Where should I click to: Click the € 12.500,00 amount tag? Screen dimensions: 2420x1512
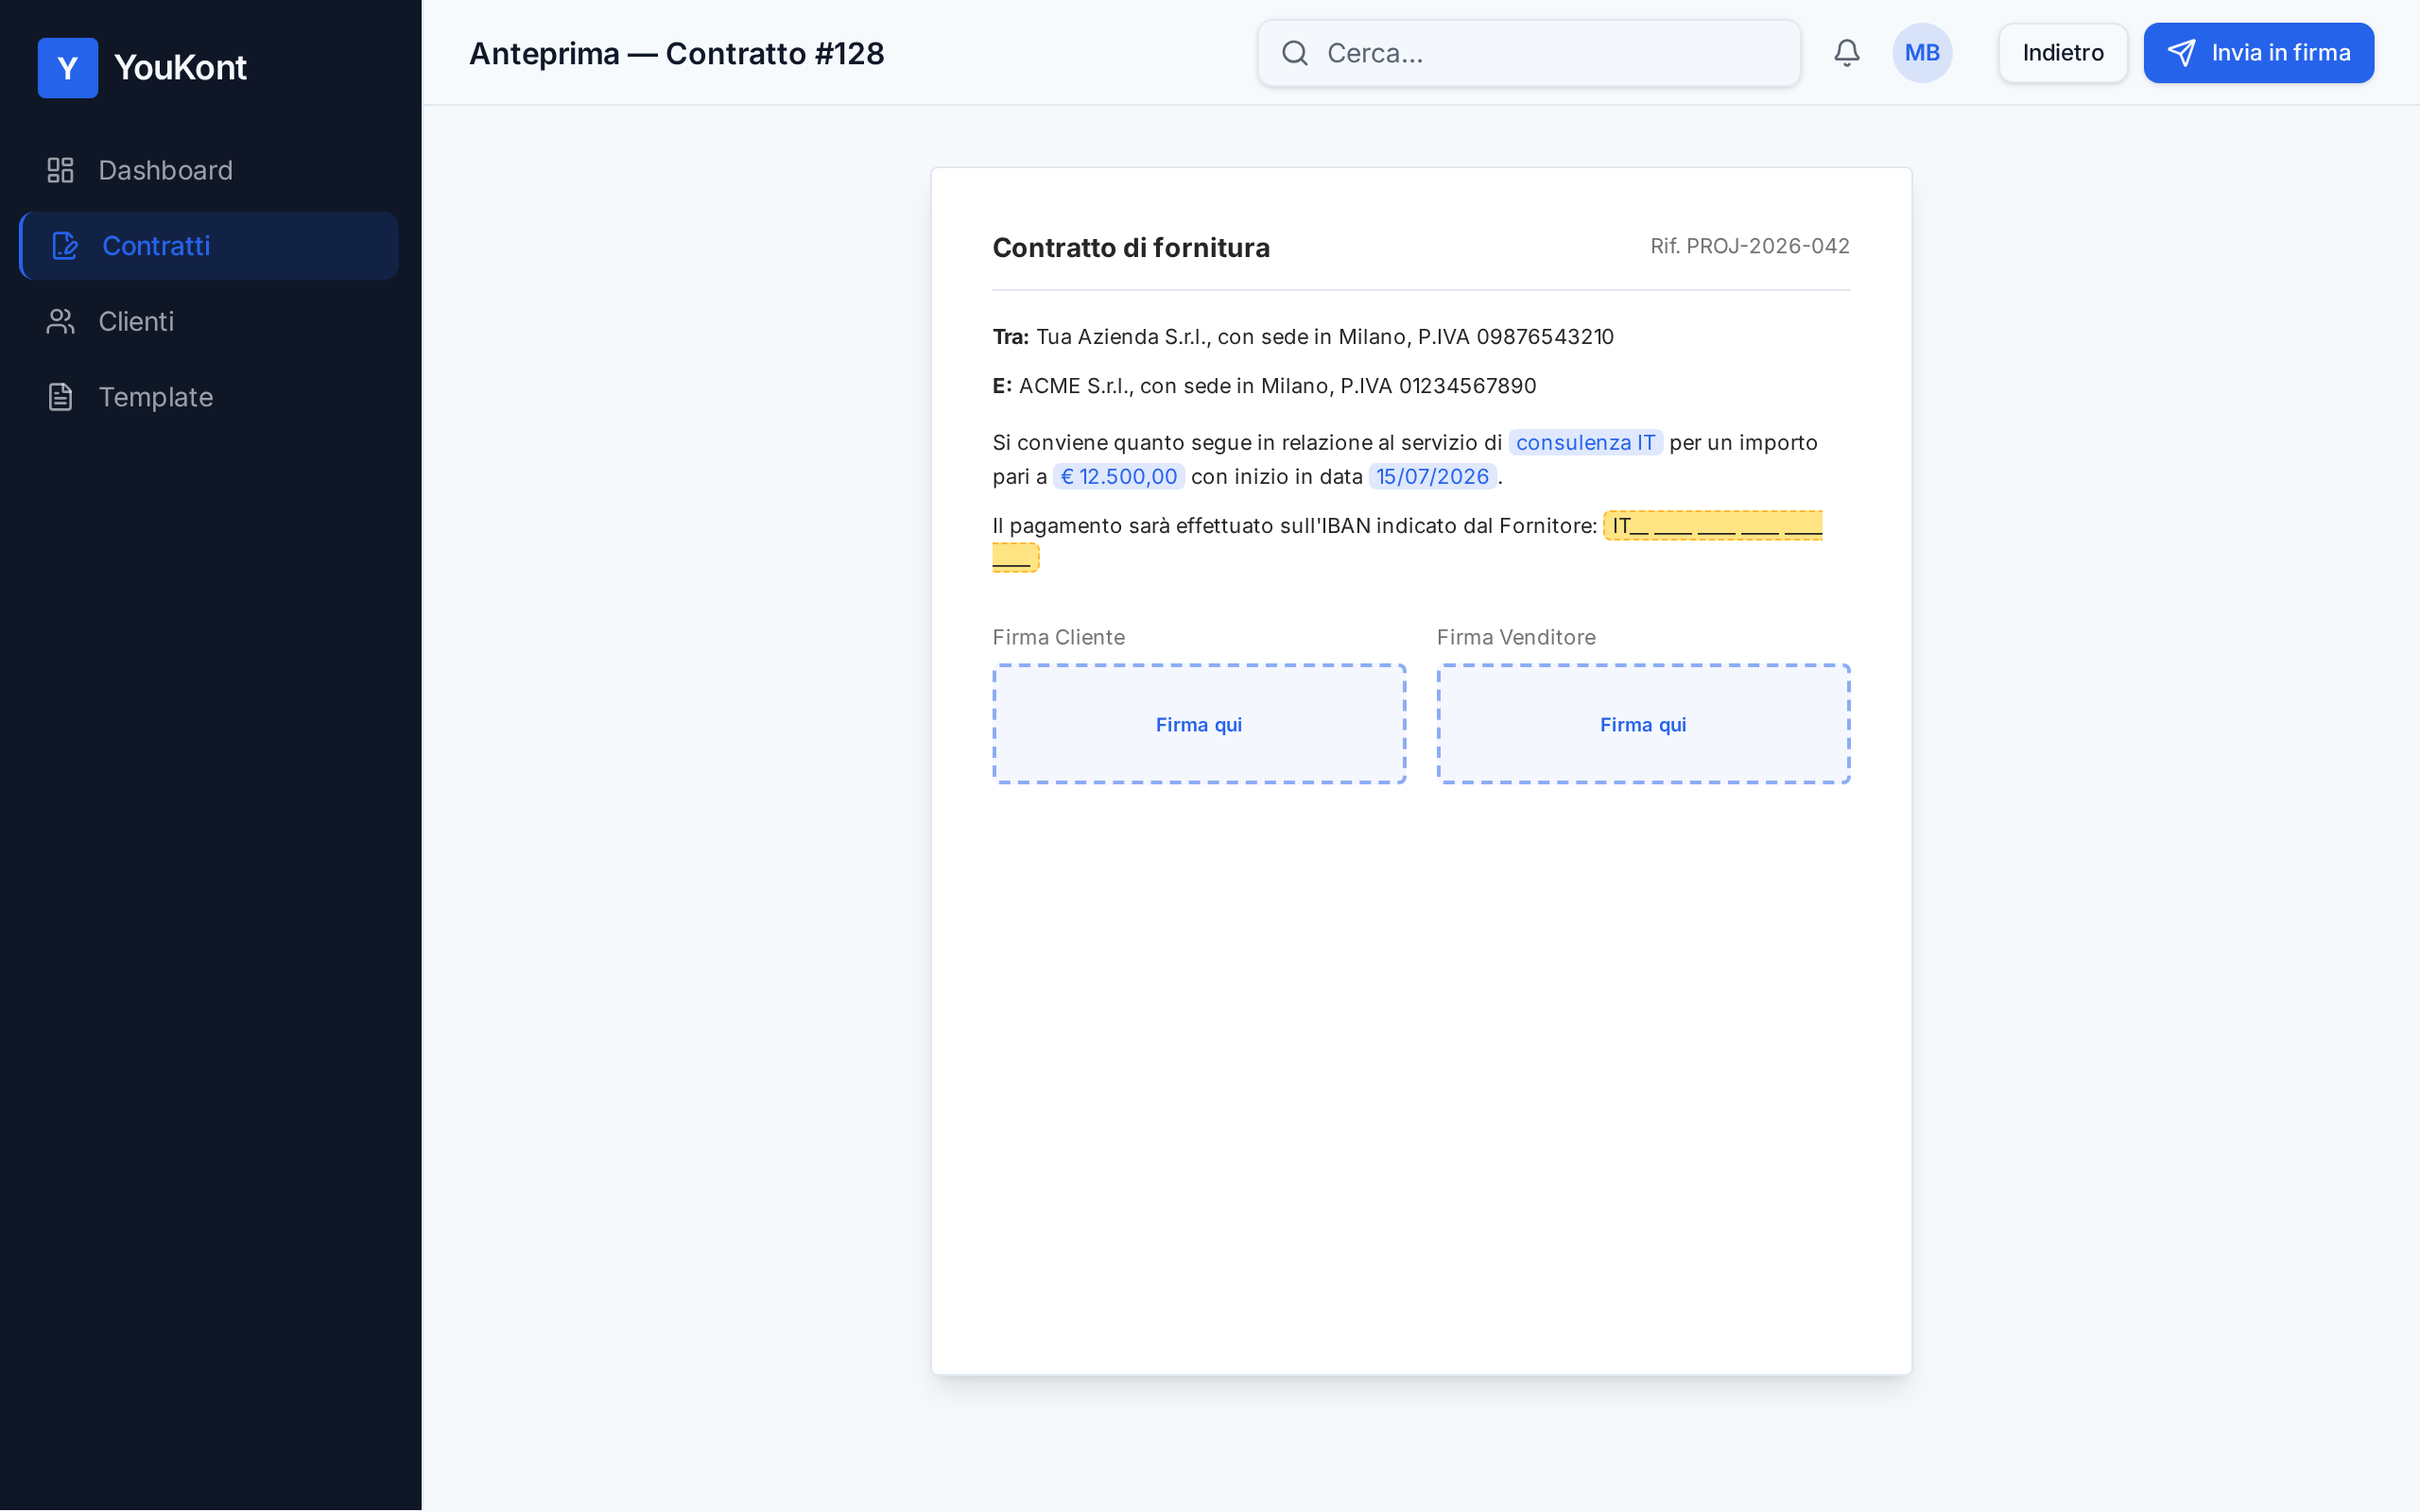tap(1118, 476)
